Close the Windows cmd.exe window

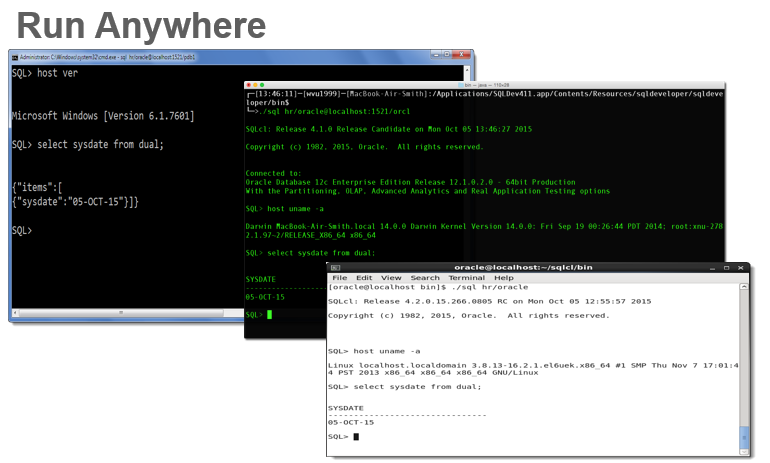click(462, 54)
